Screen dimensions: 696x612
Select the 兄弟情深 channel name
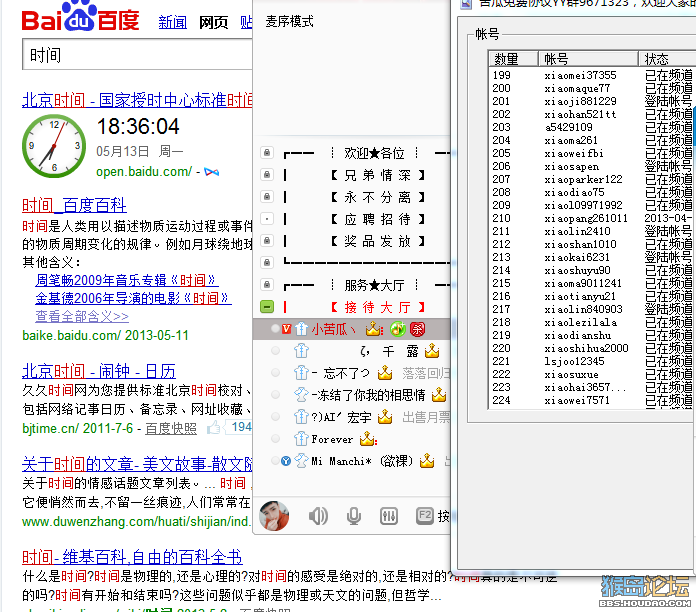pyautogui.click(x=378, y=175)
